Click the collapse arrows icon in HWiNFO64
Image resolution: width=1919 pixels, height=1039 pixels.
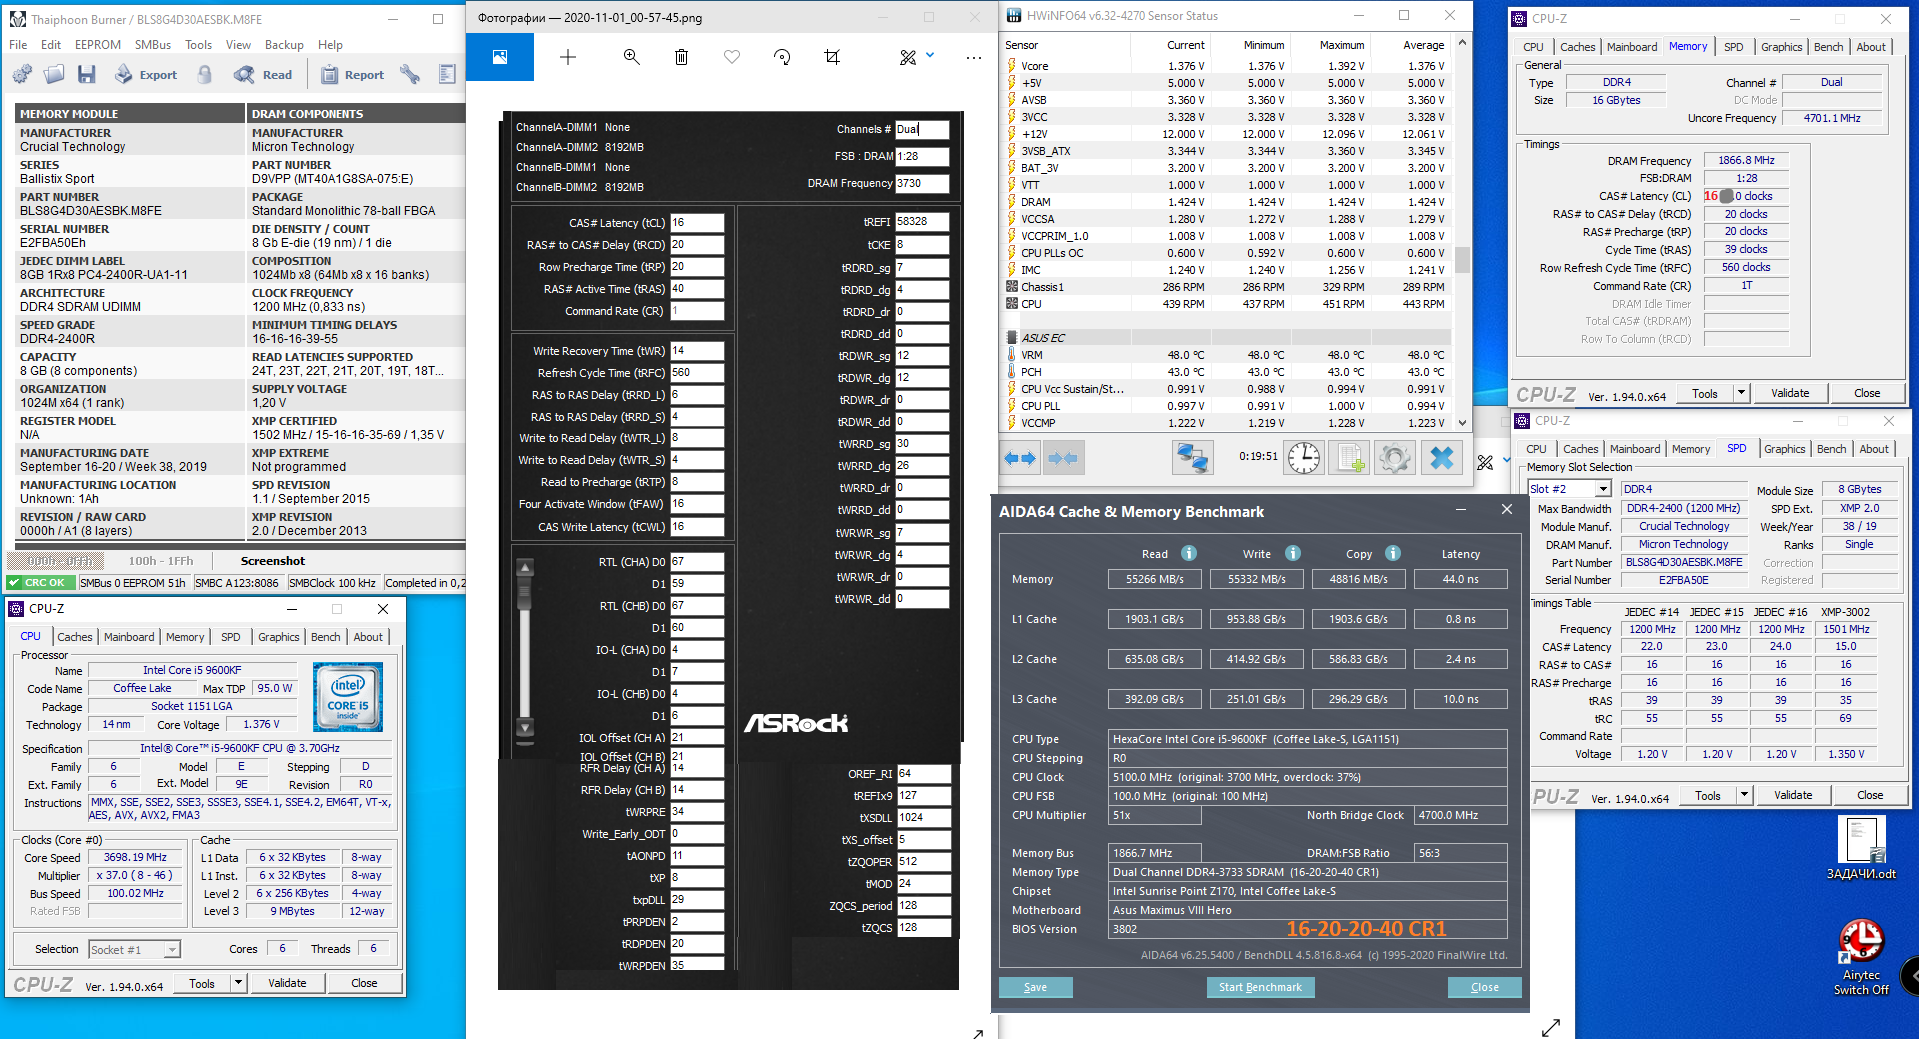[x=1063, y=458]
